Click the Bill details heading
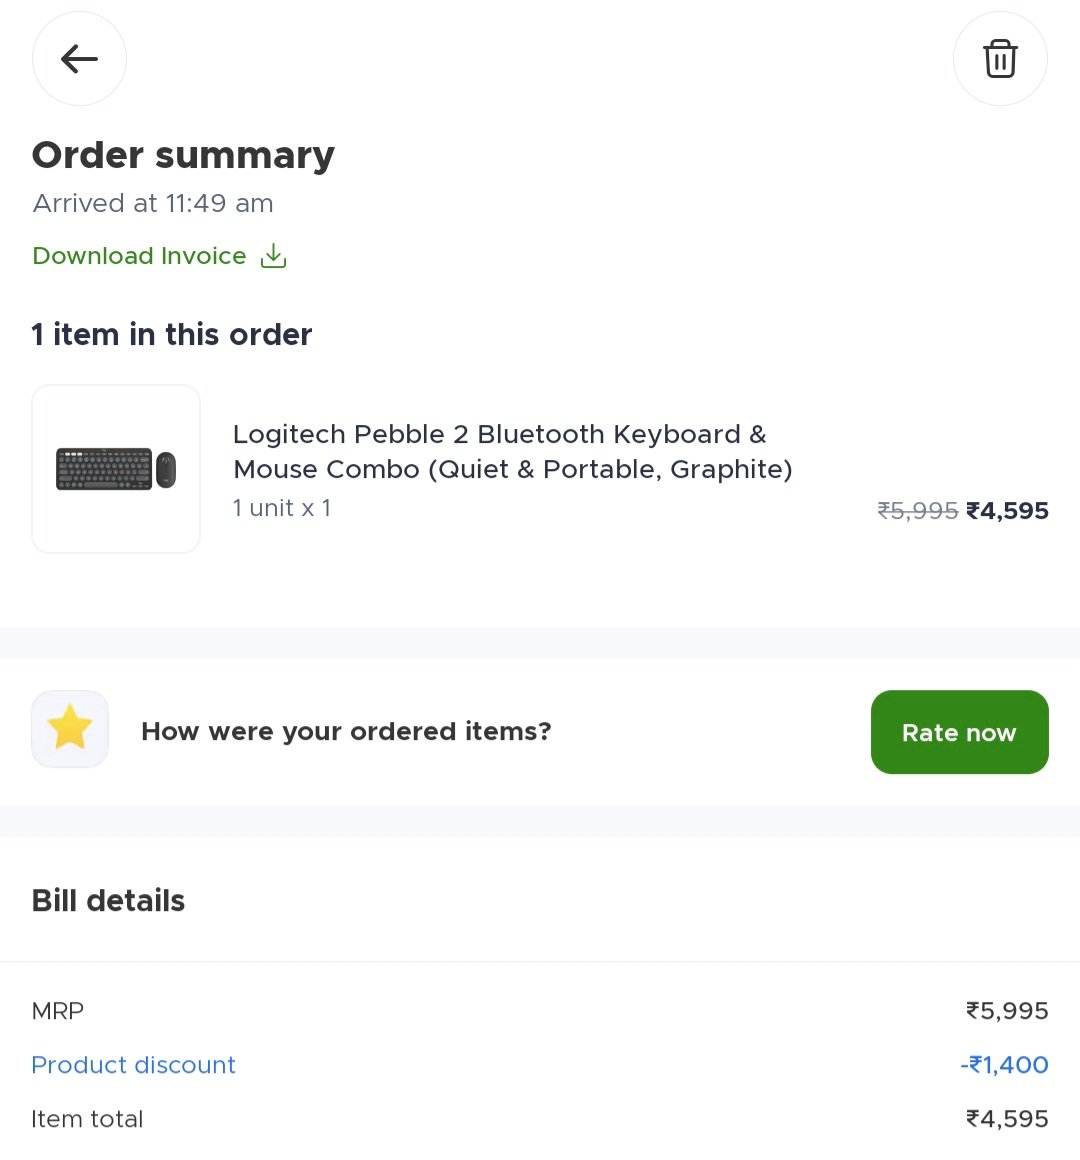Image resolution: width=1080 pixels, height=1160 pixels. tap(108, 901)
